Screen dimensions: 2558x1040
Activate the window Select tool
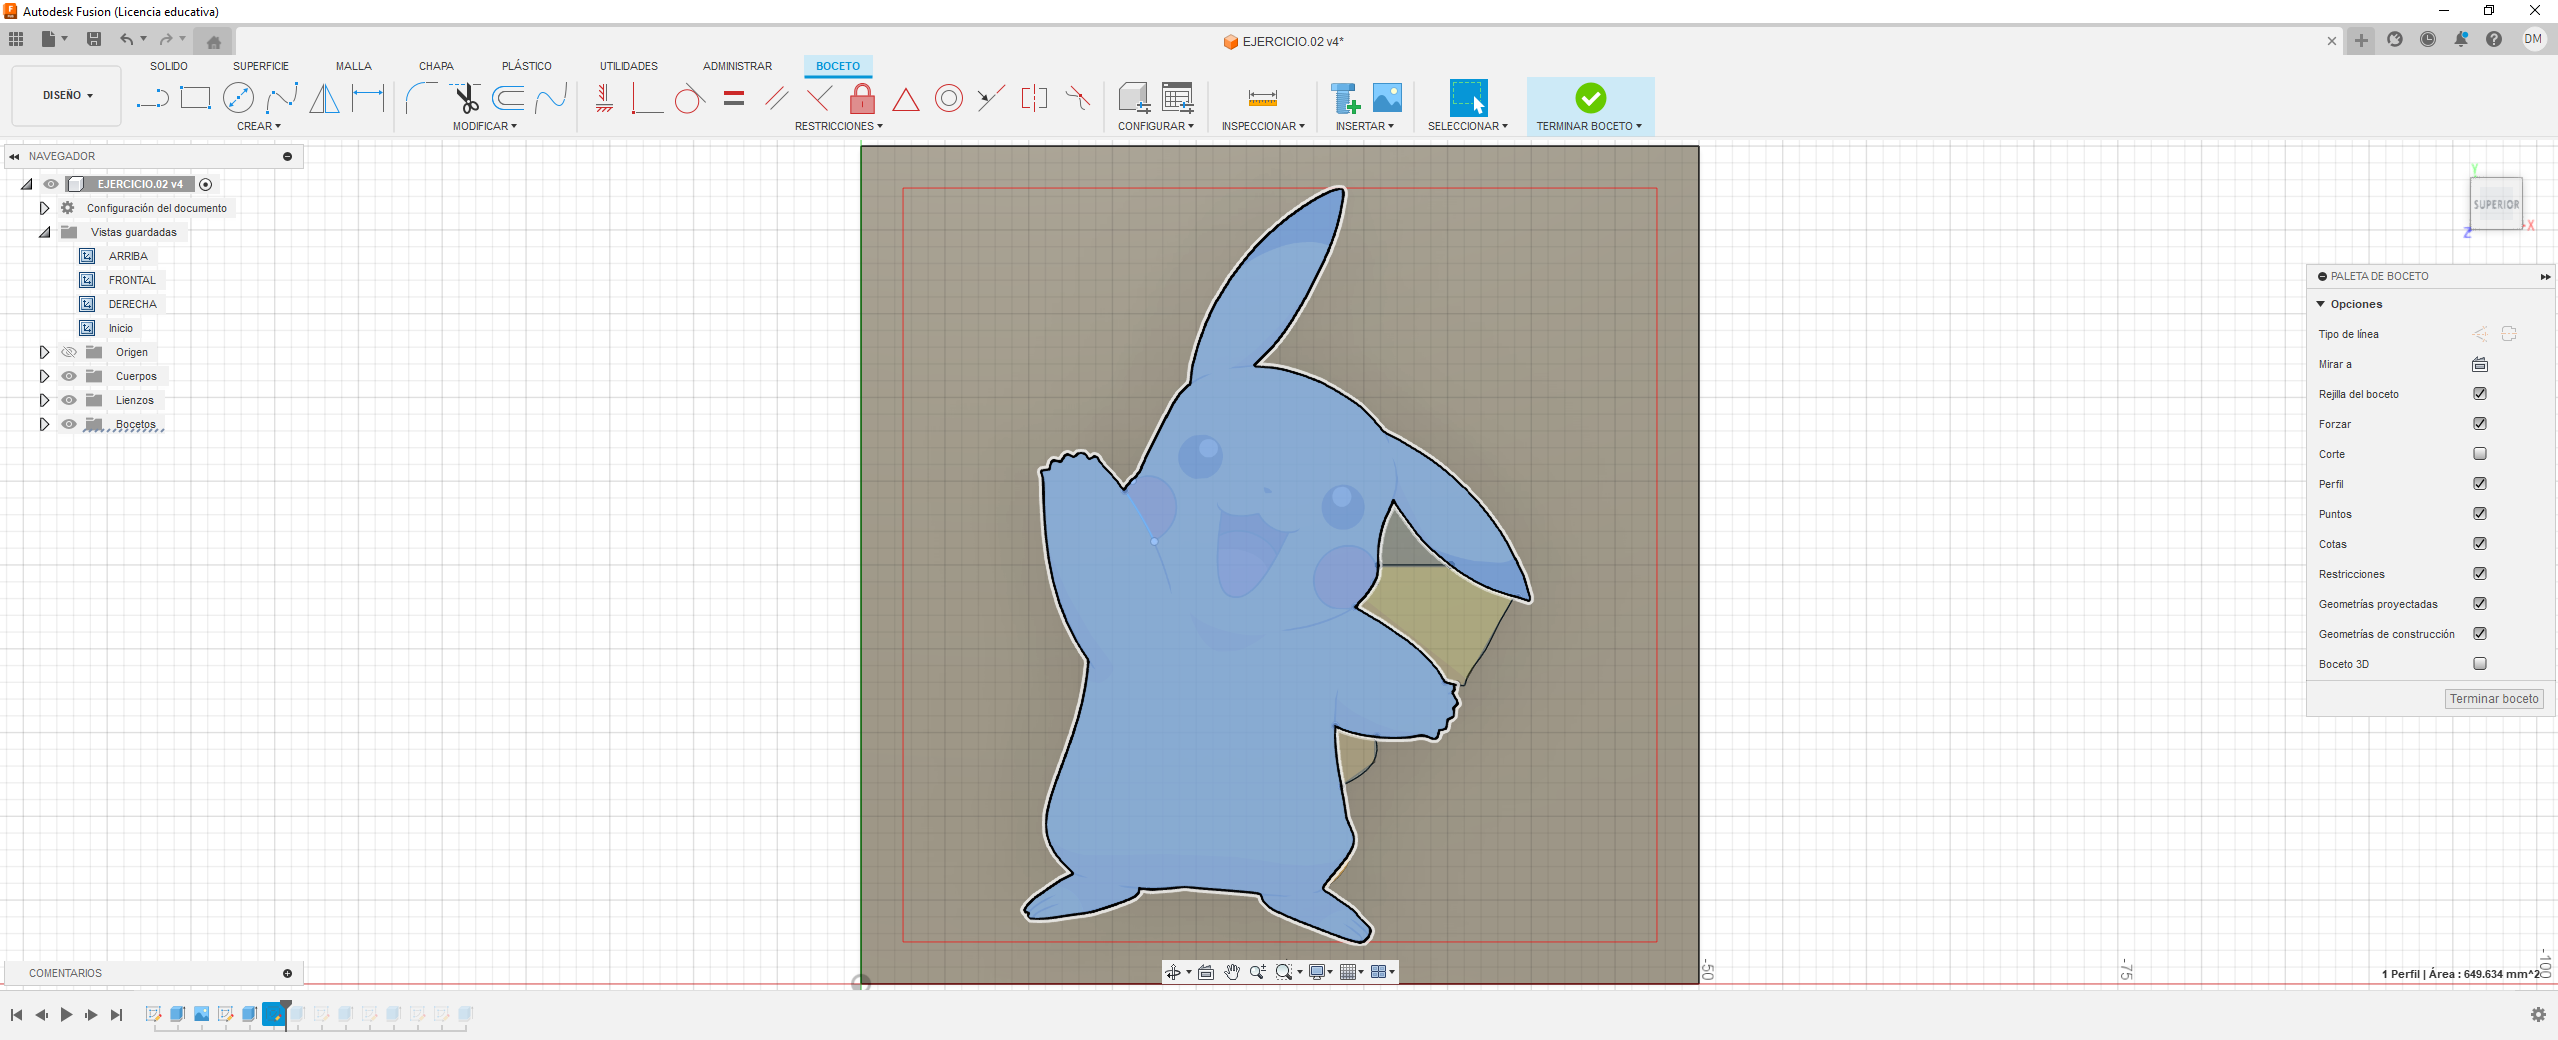tap(1468, 98)
